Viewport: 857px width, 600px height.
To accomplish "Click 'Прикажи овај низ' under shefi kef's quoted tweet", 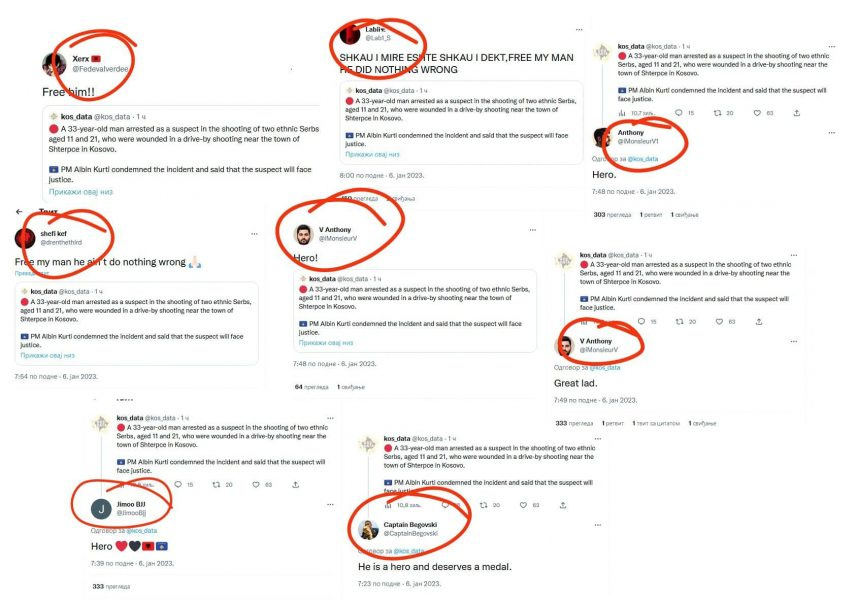I will (48, 355).
